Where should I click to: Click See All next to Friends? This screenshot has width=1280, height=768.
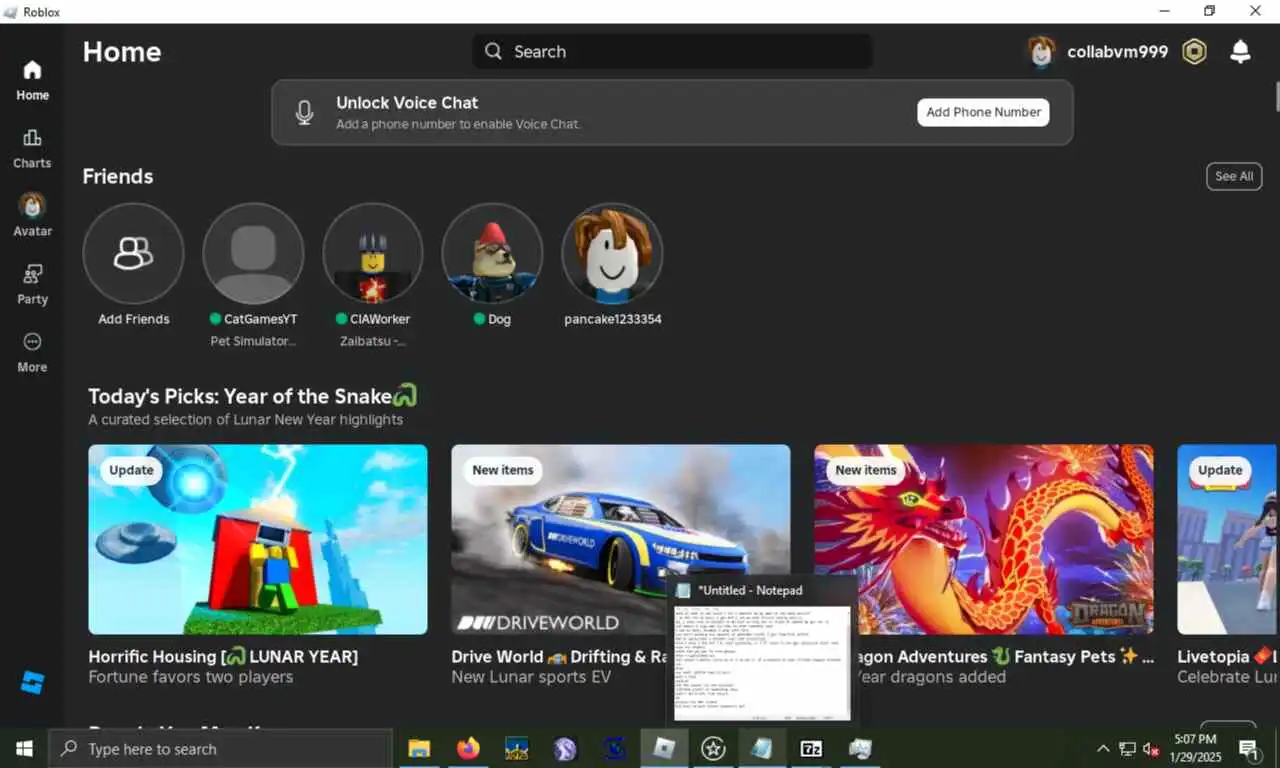click(x=1234, y=176)
